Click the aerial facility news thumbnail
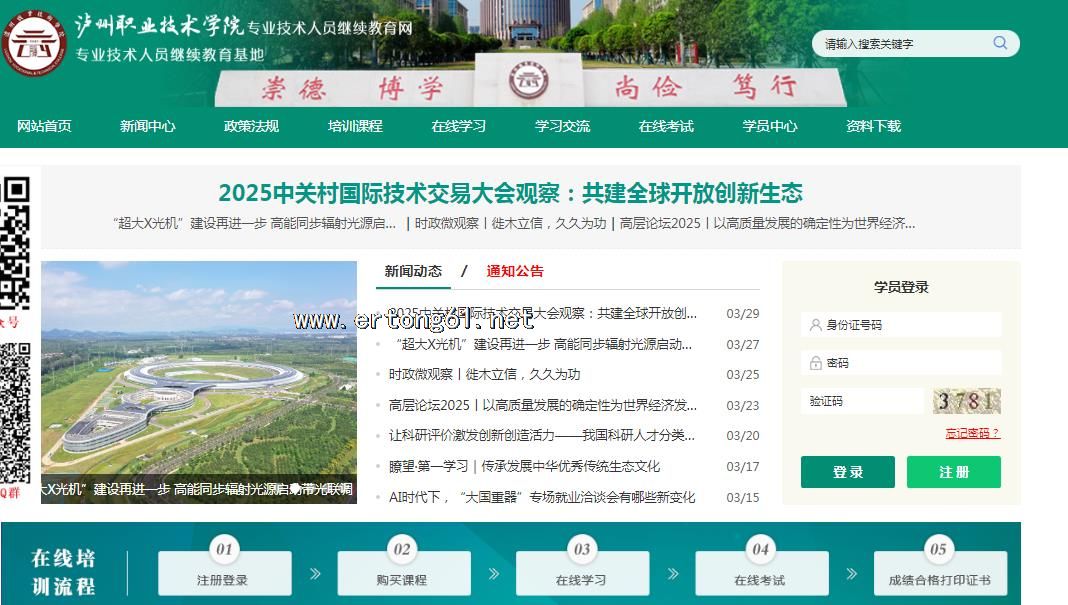This screenshot has height=605, width=1068. [199, 380]
